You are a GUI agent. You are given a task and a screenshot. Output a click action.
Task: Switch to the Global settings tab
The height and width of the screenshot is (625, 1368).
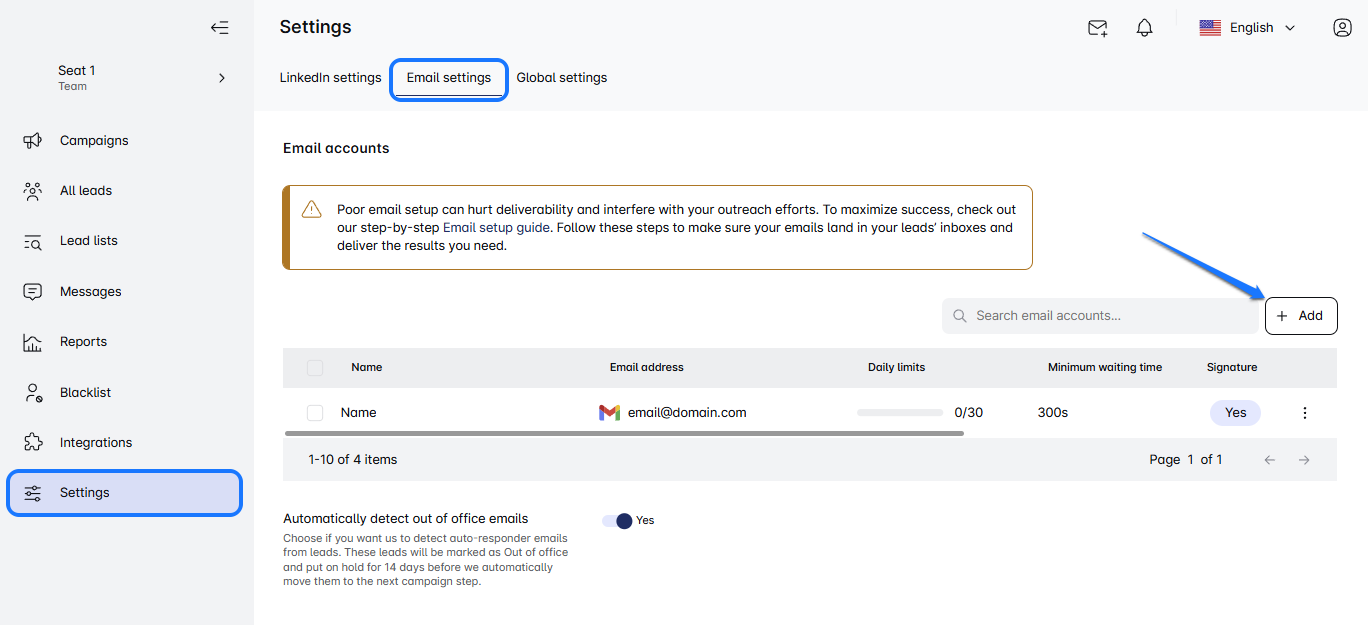(561, 78)
